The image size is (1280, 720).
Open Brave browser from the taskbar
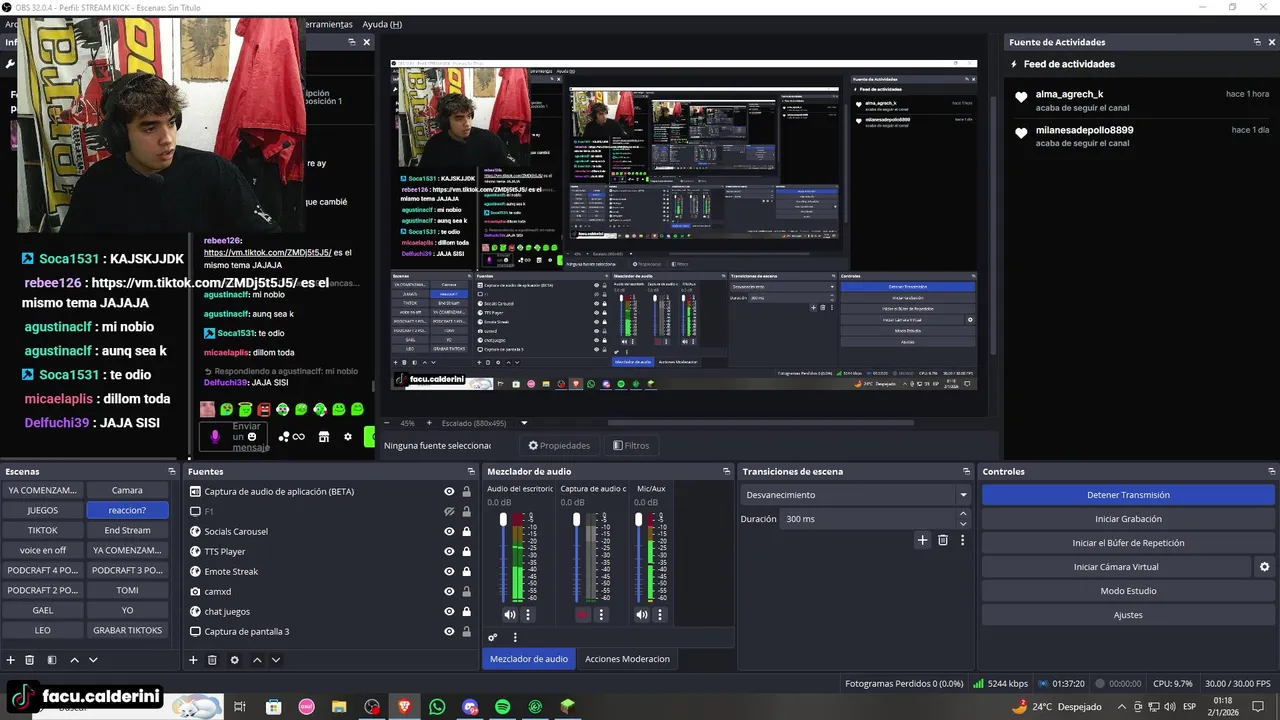[404, 707]
